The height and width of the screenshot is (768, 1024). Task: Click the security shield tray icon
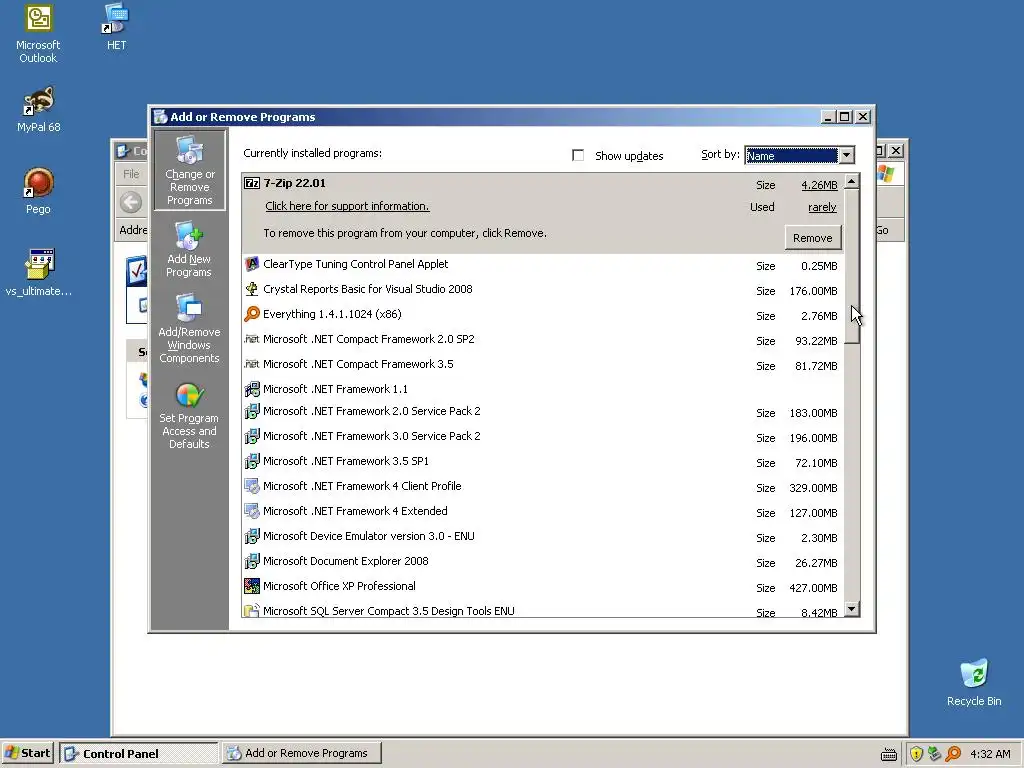[916, 754]
